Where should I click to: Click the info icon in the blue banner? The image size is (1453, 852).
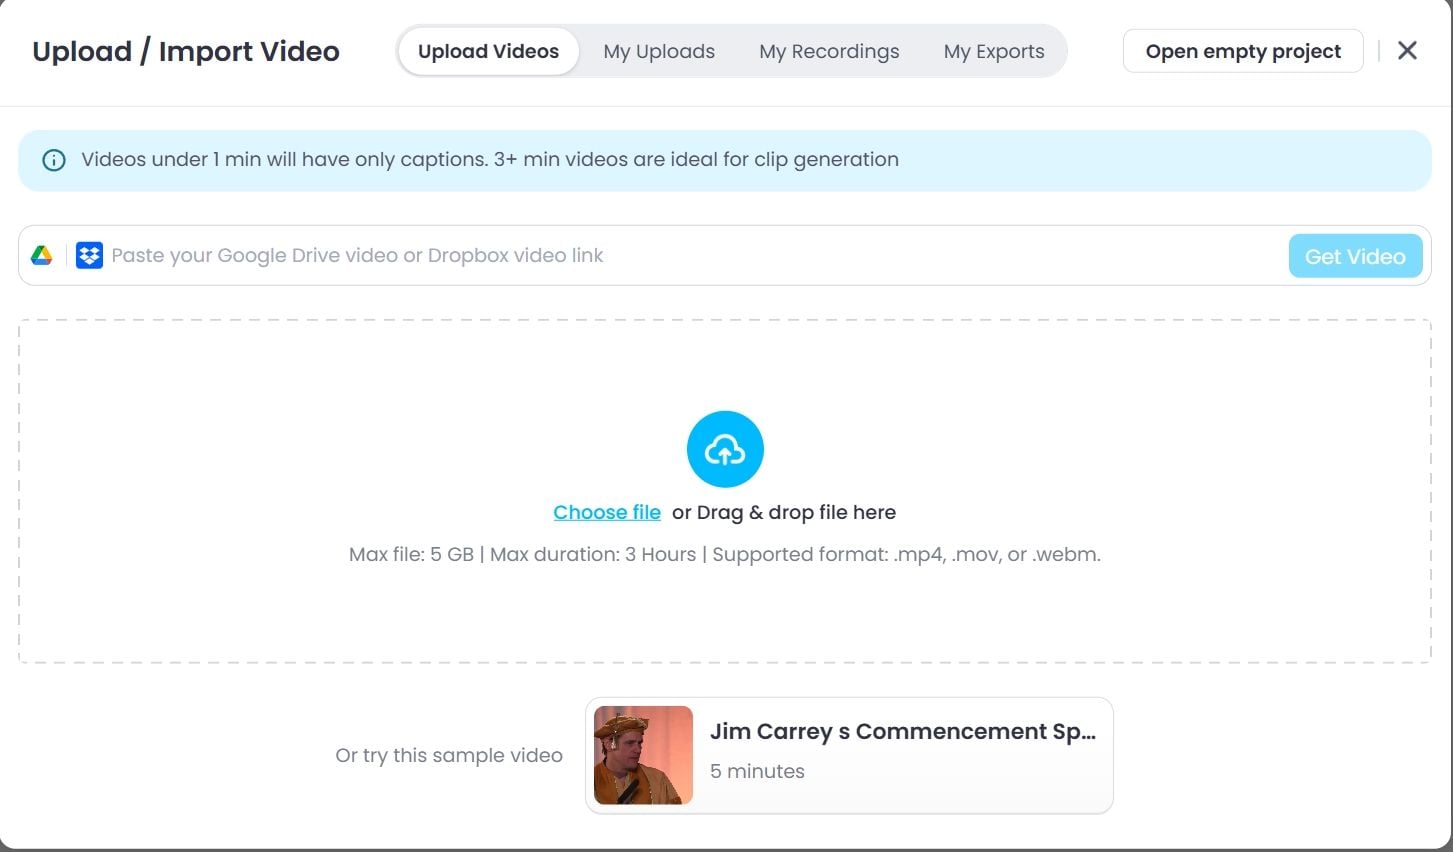54,160
